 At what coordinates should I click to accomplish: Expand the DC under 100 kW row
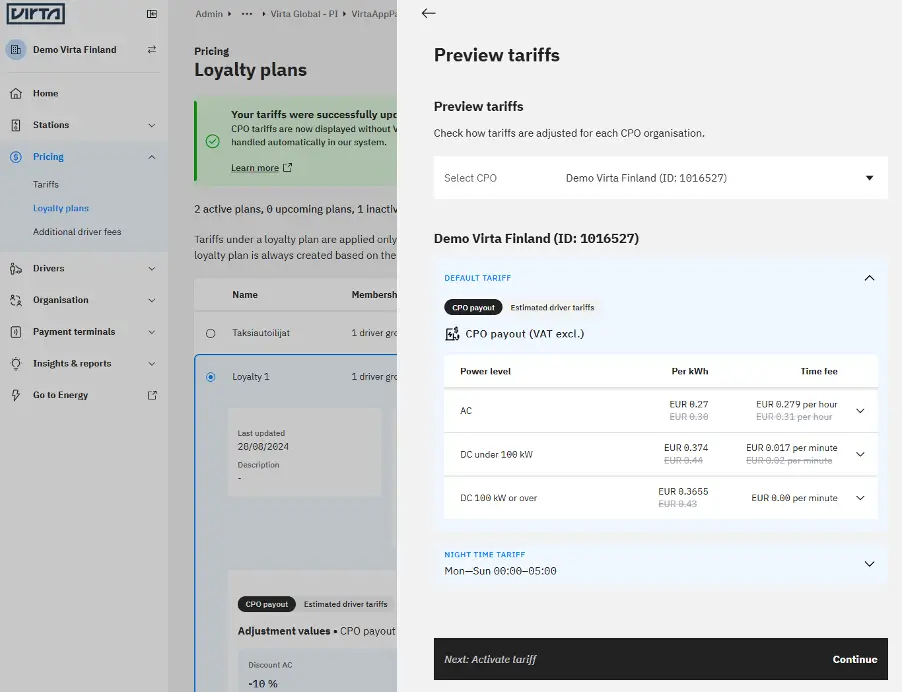[860, 454]
